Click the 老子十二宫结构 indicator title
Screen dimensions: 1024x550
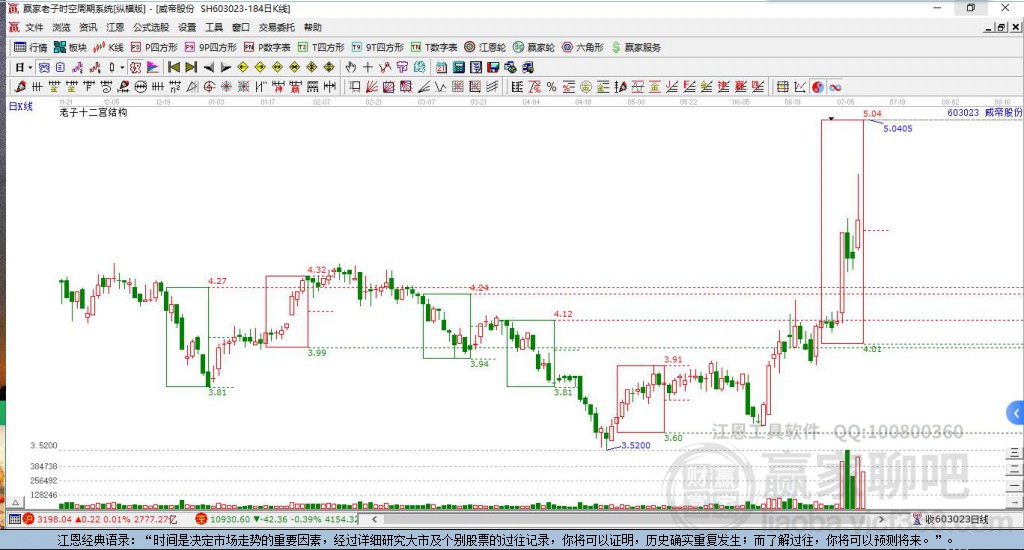coord(93,112)
